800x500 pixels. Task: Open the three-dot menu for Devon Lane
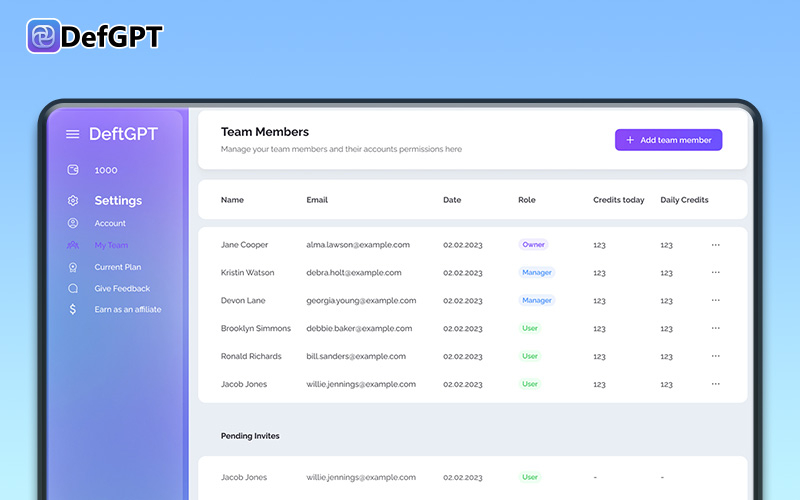coord(715,301)
